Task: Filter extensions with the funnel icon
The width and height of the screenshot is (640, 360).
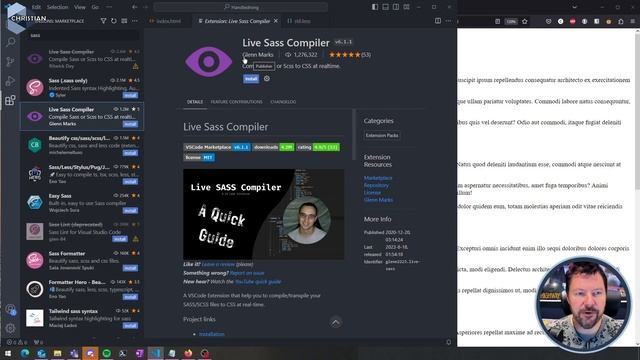Action: (103, 21)
